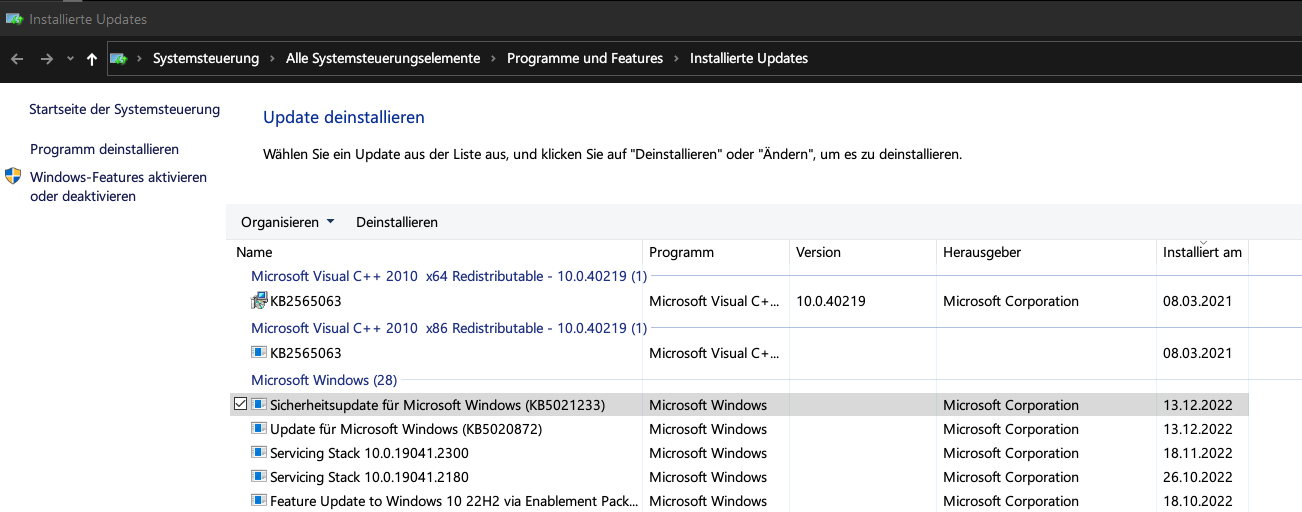Click the forward navigation arrow
This screenshot has width=1302, height=512.
[x=46, y=59]
